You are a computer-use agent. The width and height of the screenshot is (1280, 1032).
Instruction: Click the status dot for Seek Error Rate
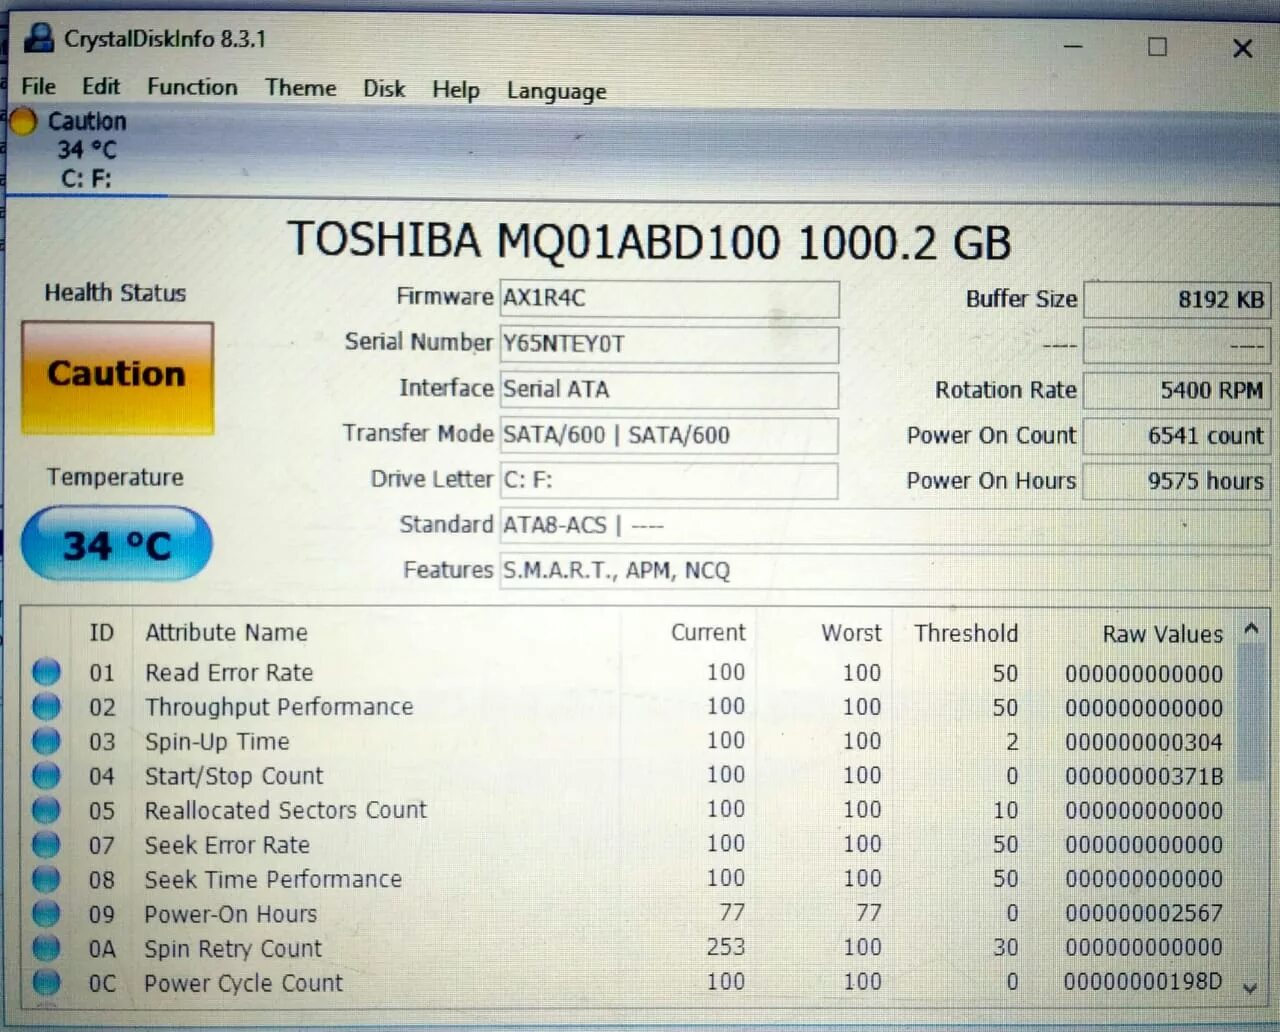click(x=46, y=845)
